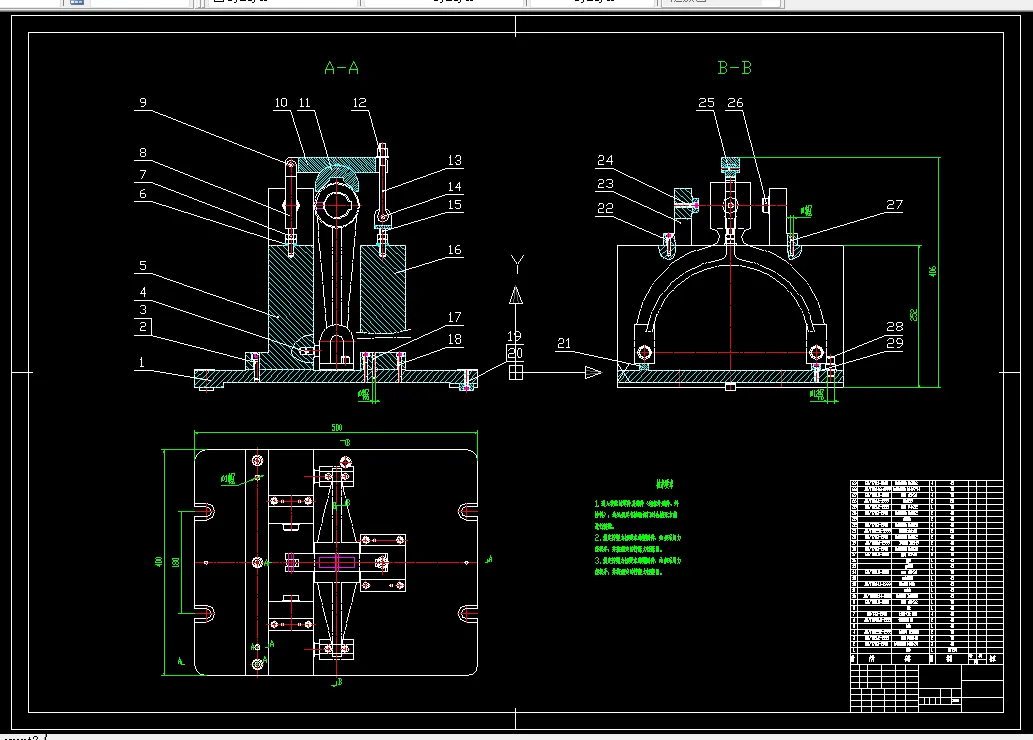Pick the 406 overall height dimension
1033x740 pixels.
point(932,271)
